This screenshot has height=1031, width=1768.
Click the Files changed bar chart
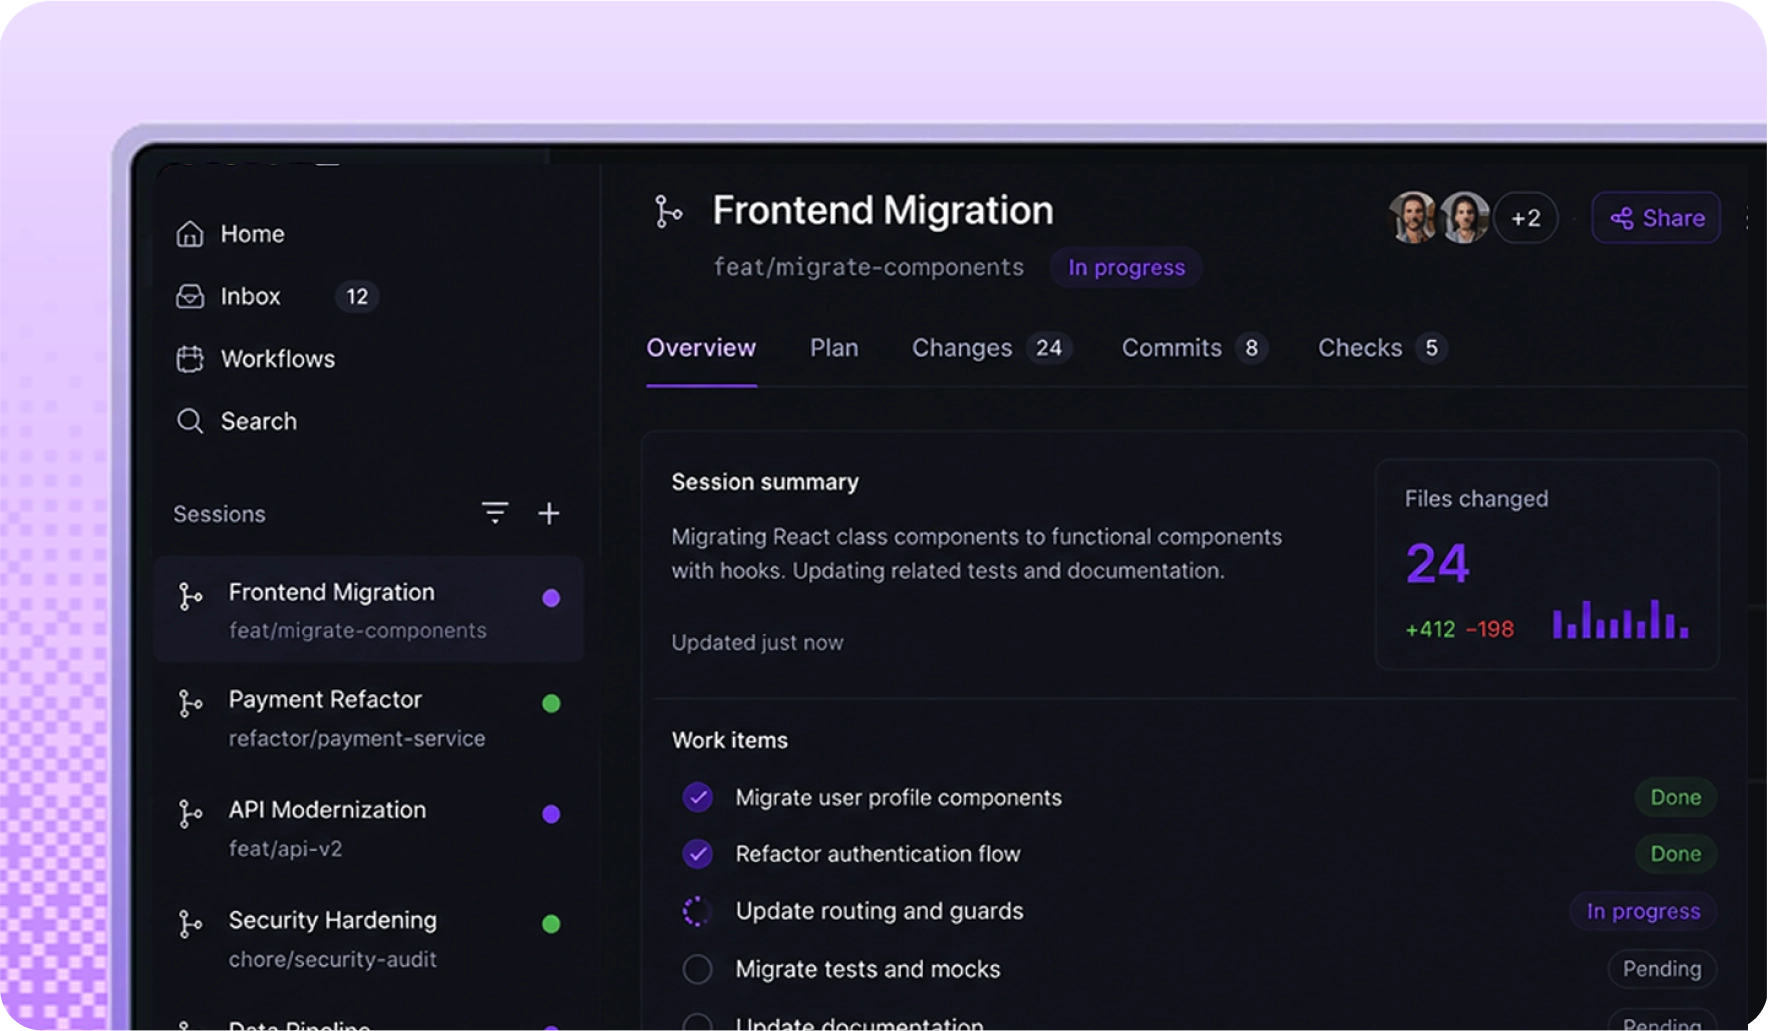pos(1620,618)
